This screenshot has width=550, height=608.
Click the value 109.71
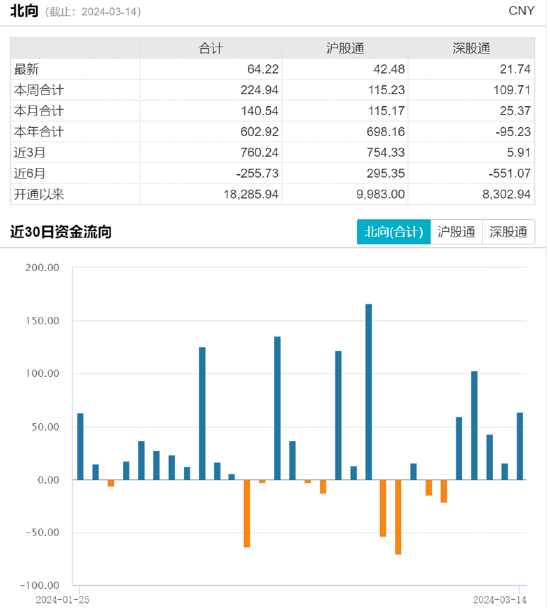click(512, 90)
